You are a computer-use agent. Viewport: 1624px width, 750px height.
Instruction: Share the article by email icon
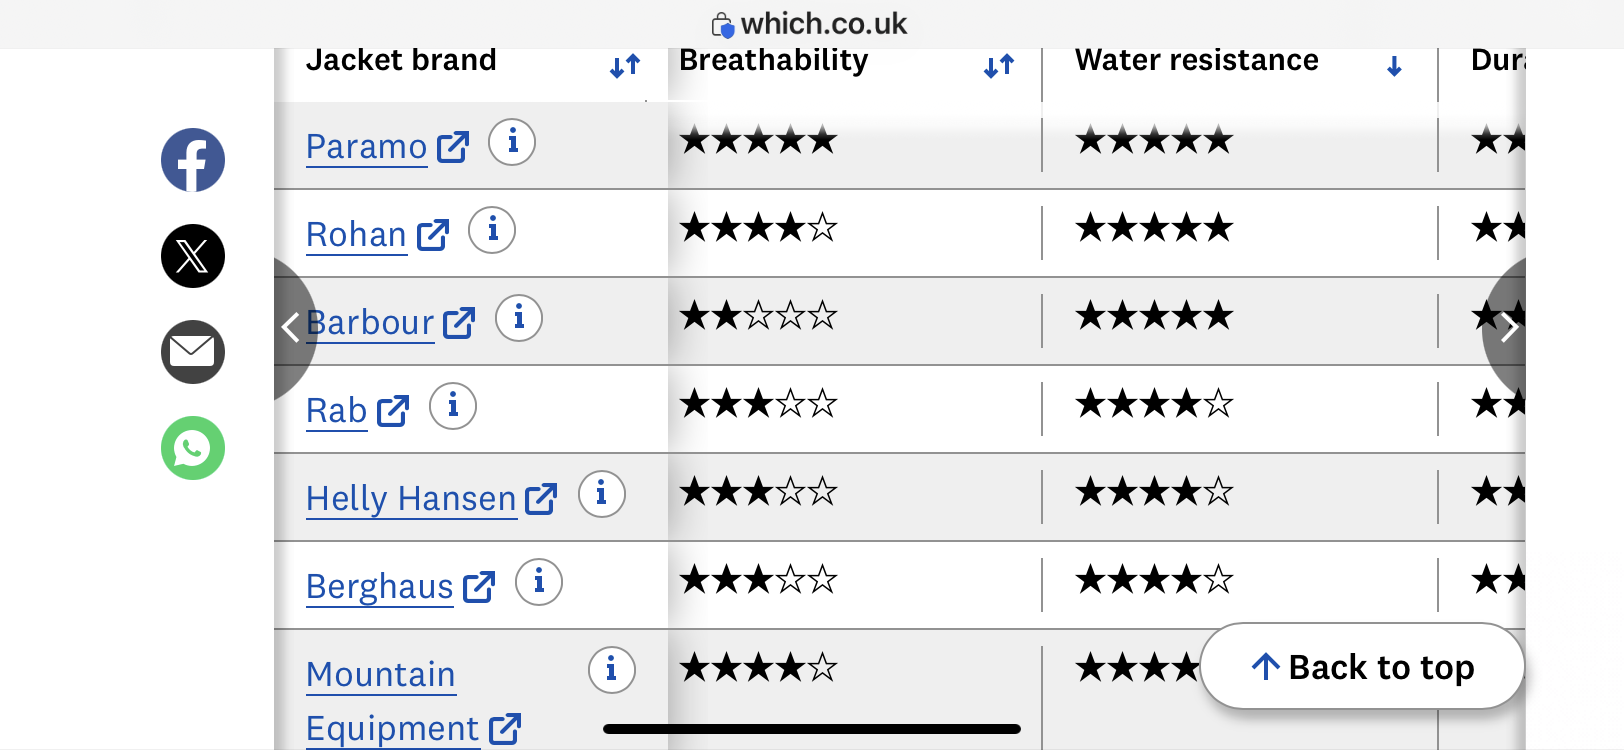(x=193, y=352)
